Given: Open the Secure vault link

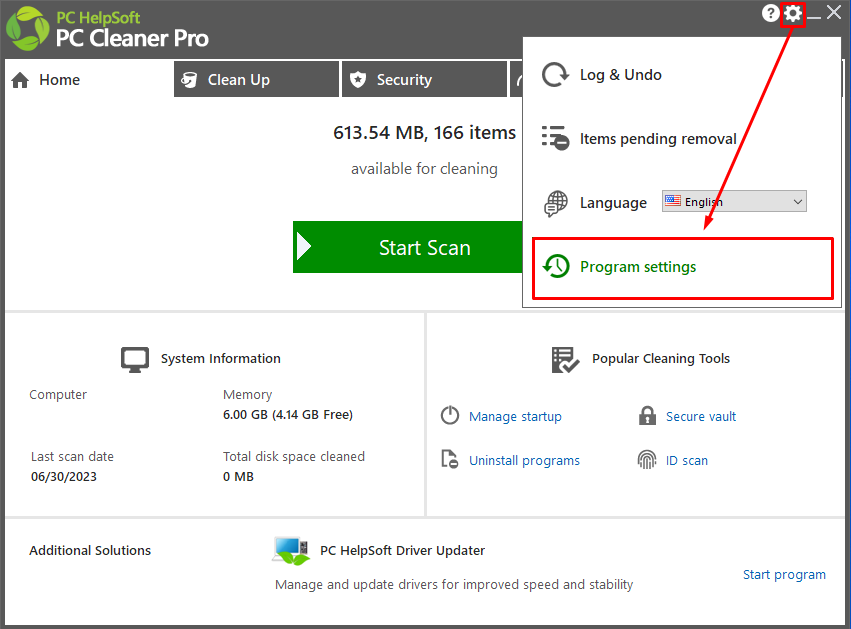Looking at the screenshot, I should tap(701, 416).
